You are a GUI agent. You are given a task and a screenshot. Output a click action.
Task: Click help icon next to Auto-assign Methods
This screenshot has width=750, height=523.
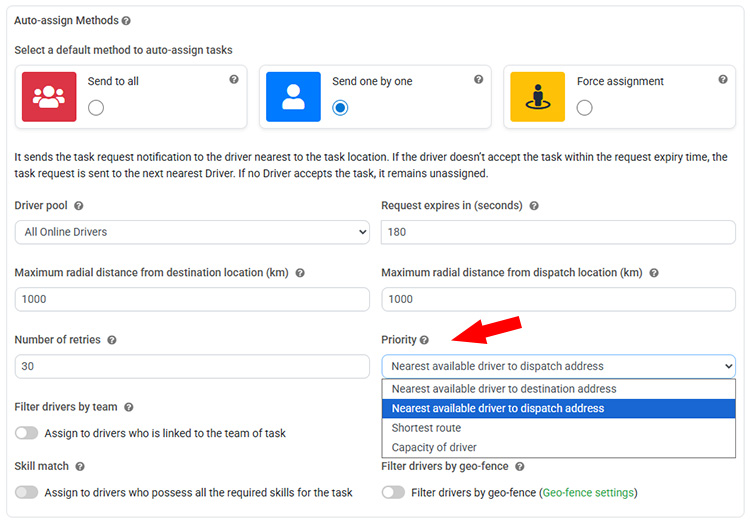[x=126, y=20]
